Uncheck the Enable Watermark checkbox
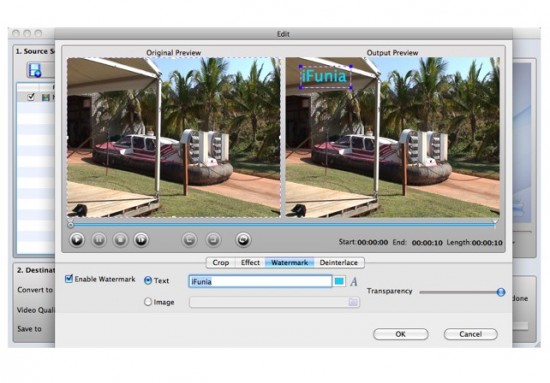Image resolution: width=550 pixels, height=383 pixels. point(69,279)
